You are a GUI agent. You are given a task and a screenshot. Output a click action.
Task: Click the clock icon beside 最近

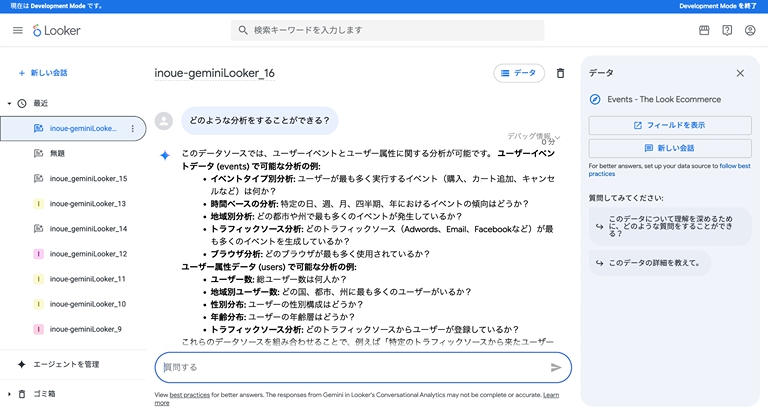22,103
